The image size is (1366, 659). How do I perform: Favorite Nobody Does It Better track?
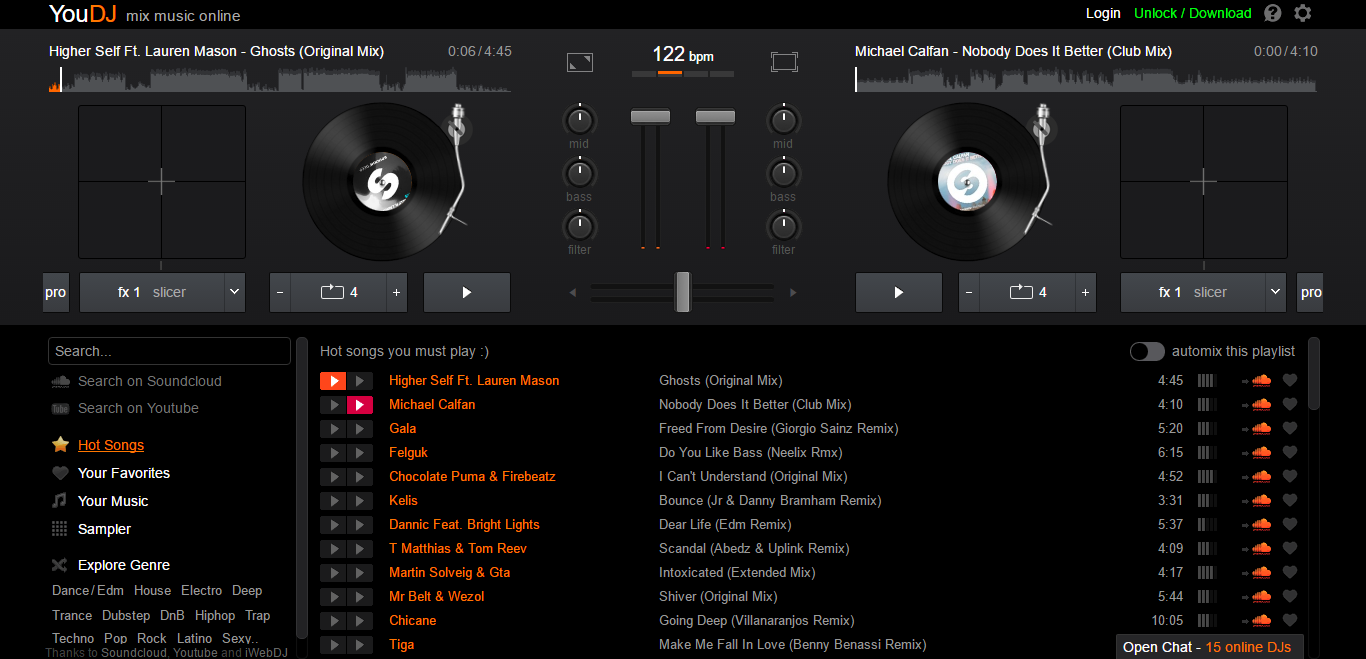(x=1290, y=404)
